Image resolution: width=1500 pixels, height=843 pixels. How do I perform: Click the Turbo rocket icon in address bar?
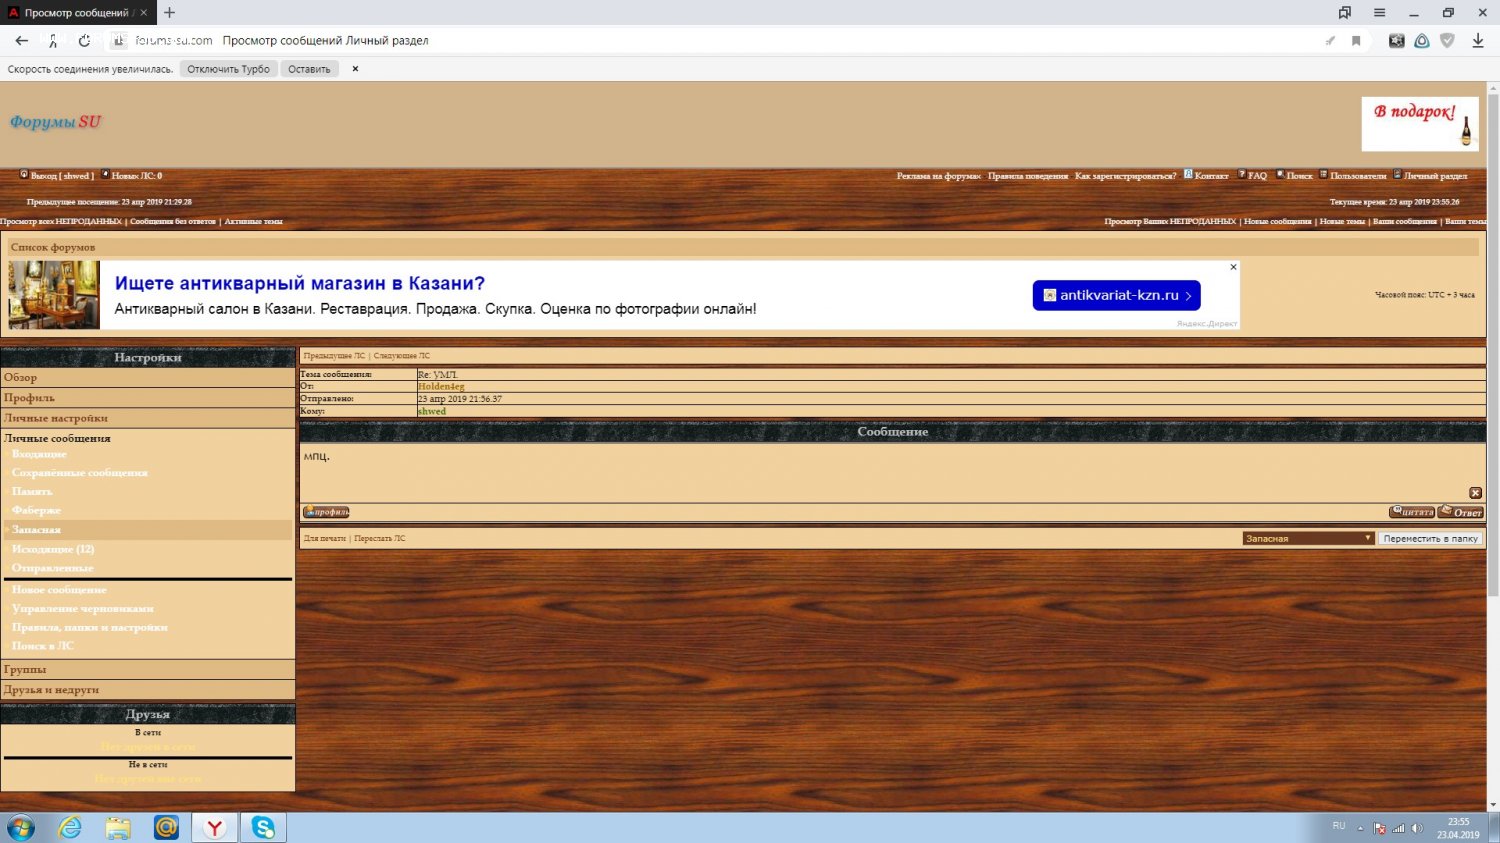coord(1330,41)
